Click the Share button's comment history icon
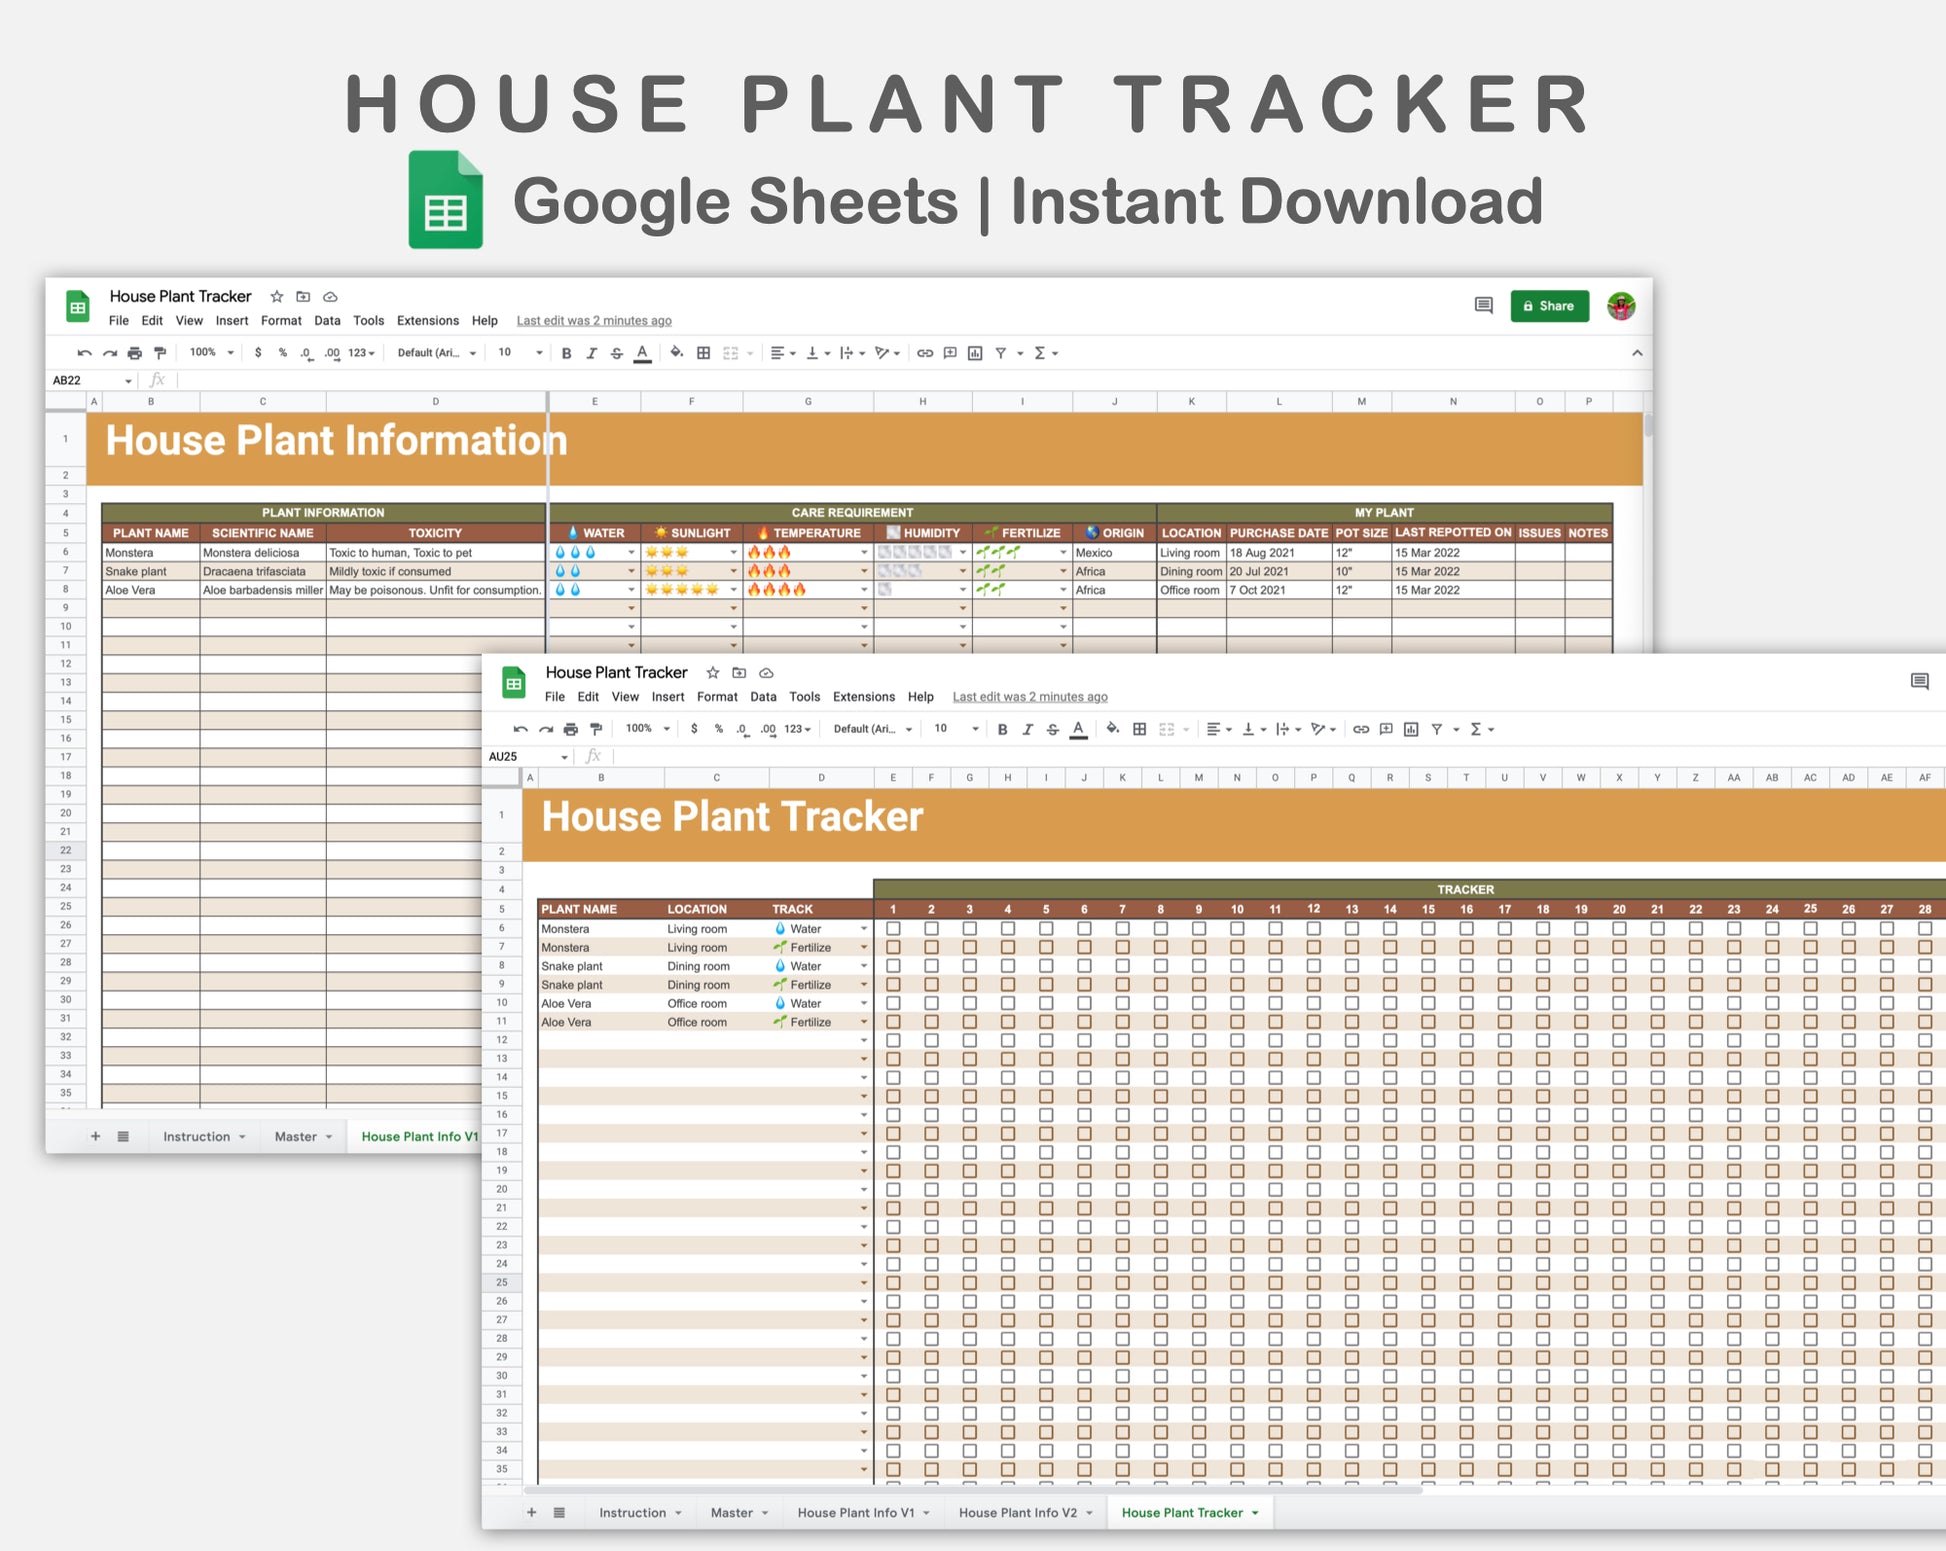 coord(1483,306)
